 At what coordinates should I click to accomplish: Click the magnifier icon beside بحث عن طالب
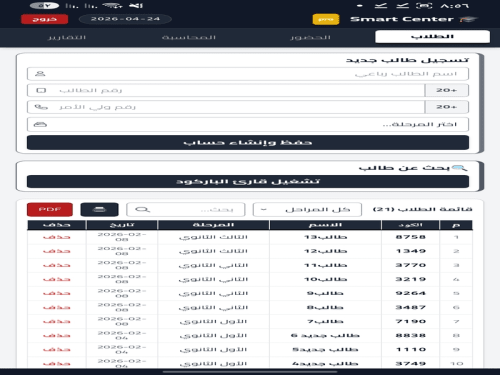[460, 168]
